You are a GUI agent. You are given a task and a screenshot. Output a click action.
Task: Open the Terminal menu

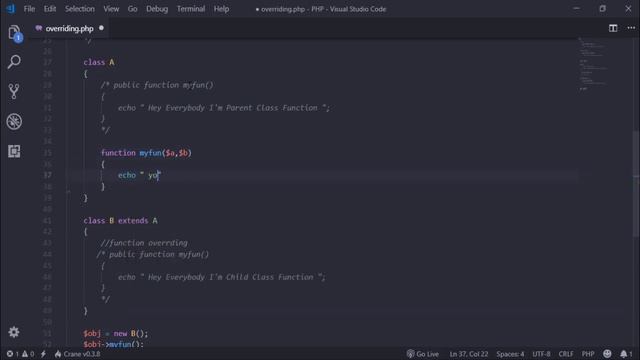[x=191, y=9]
